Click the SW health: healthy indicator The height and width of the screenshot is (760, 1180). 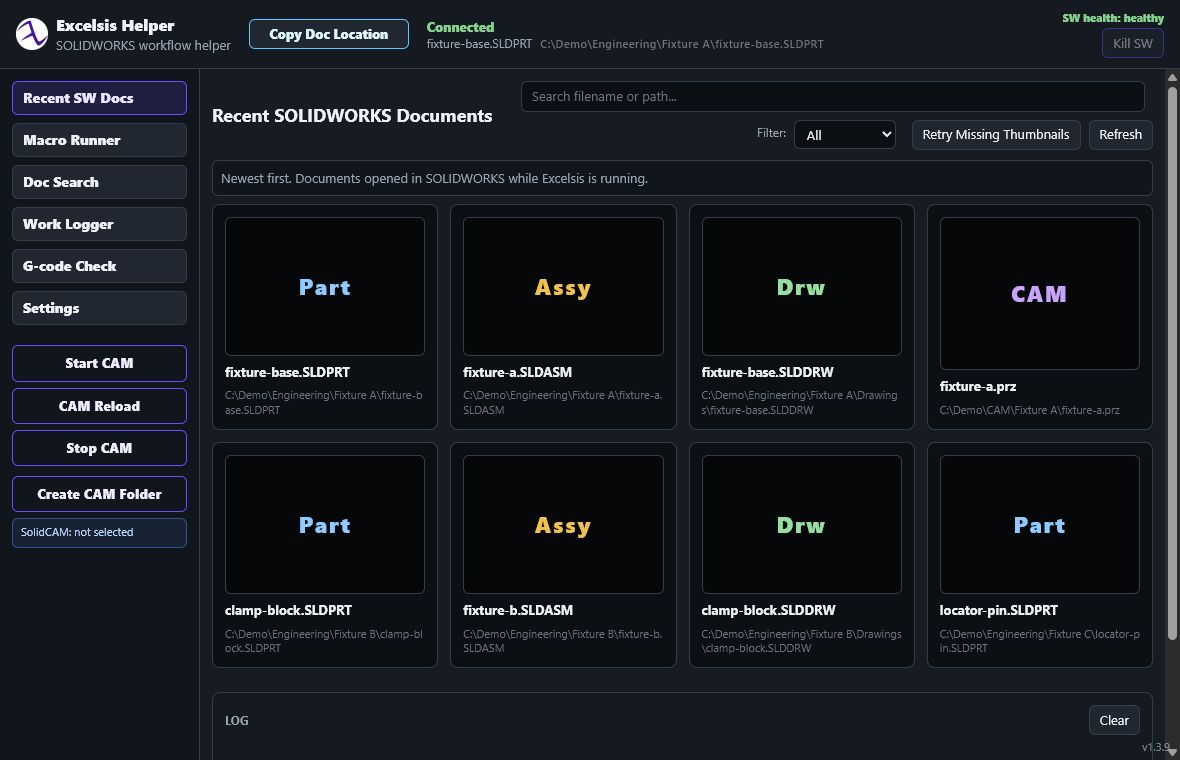(x=1113, y=18)
